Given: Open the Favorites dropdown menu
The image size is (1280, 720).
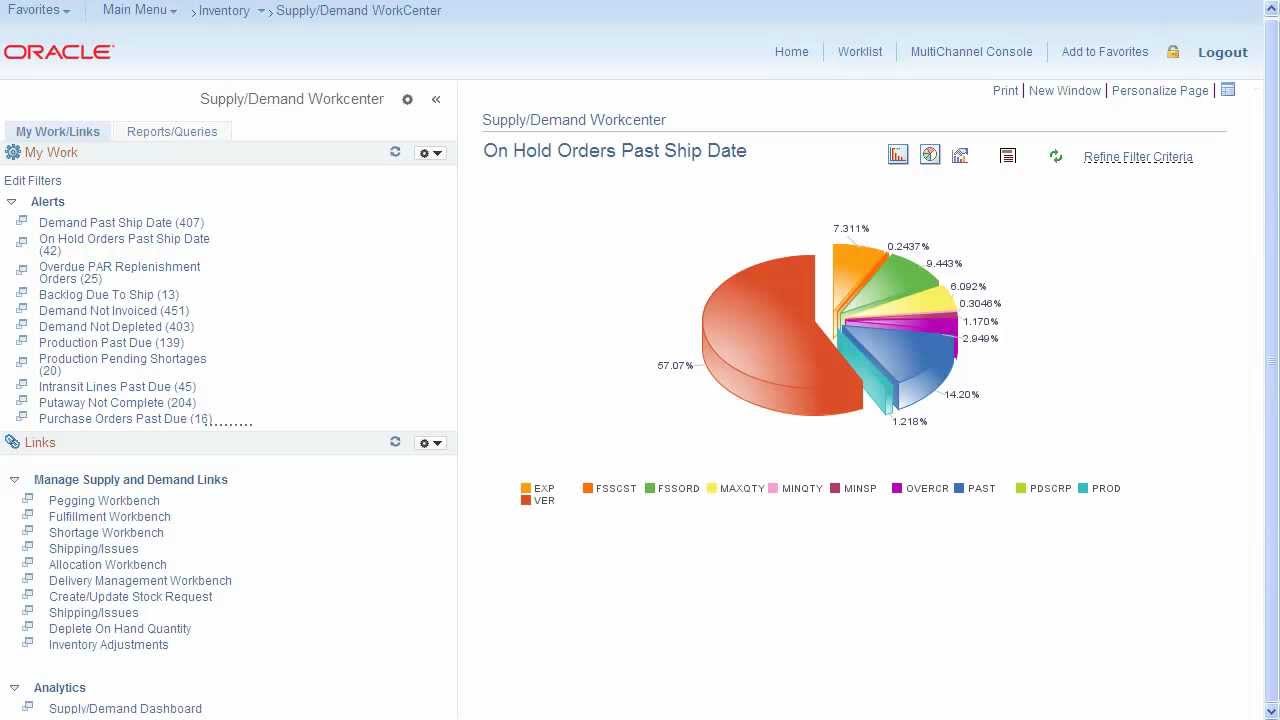Looking at the screenshot, I should [39, 10].
